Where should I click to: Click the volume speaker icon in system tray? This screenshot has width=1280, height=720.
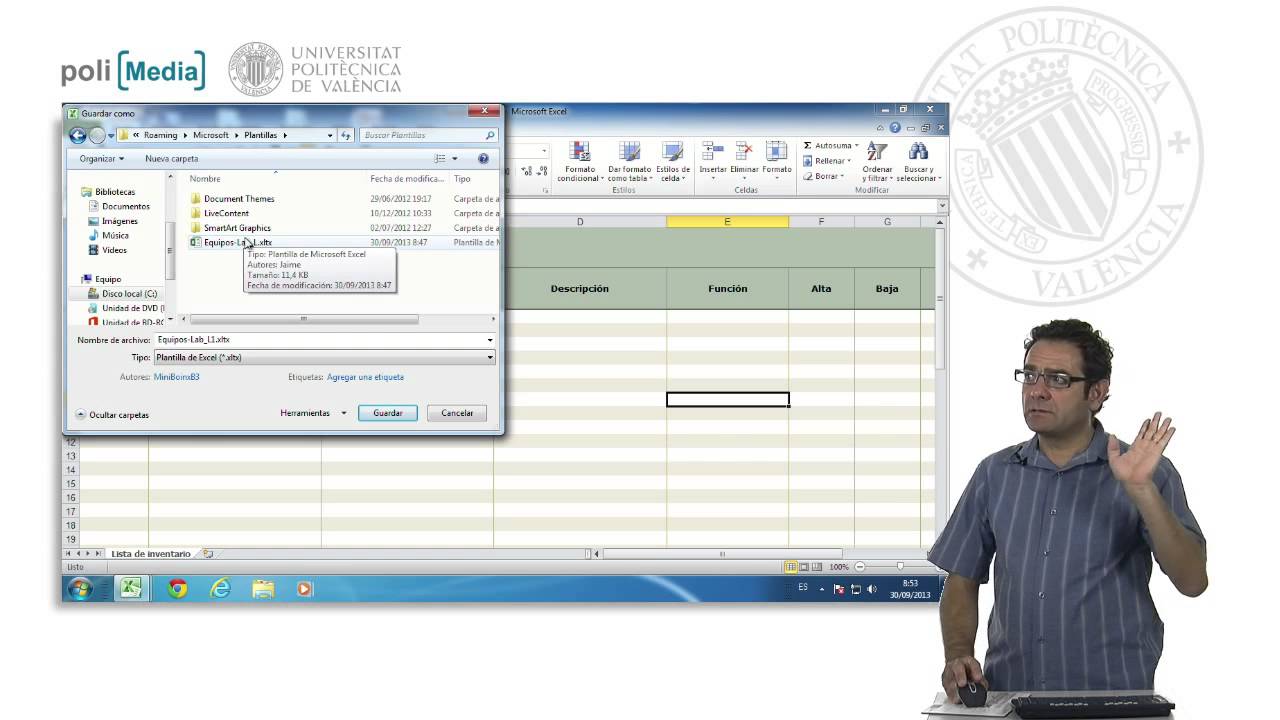tap(872, 589)
